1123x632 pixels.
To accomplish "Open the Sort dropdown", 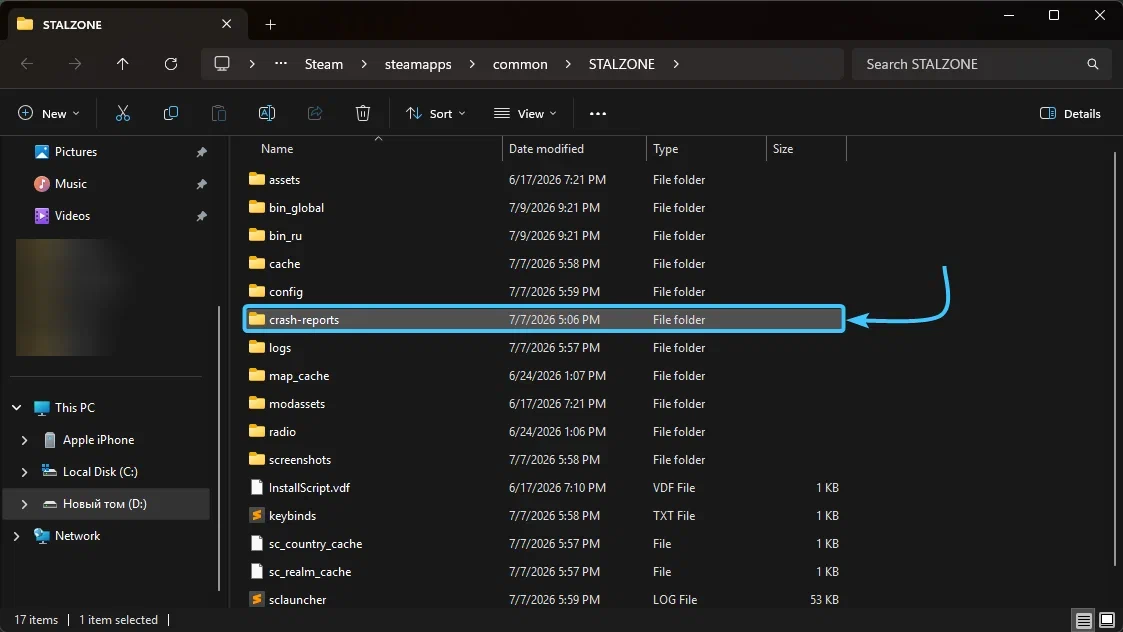I will click(435, 113).
